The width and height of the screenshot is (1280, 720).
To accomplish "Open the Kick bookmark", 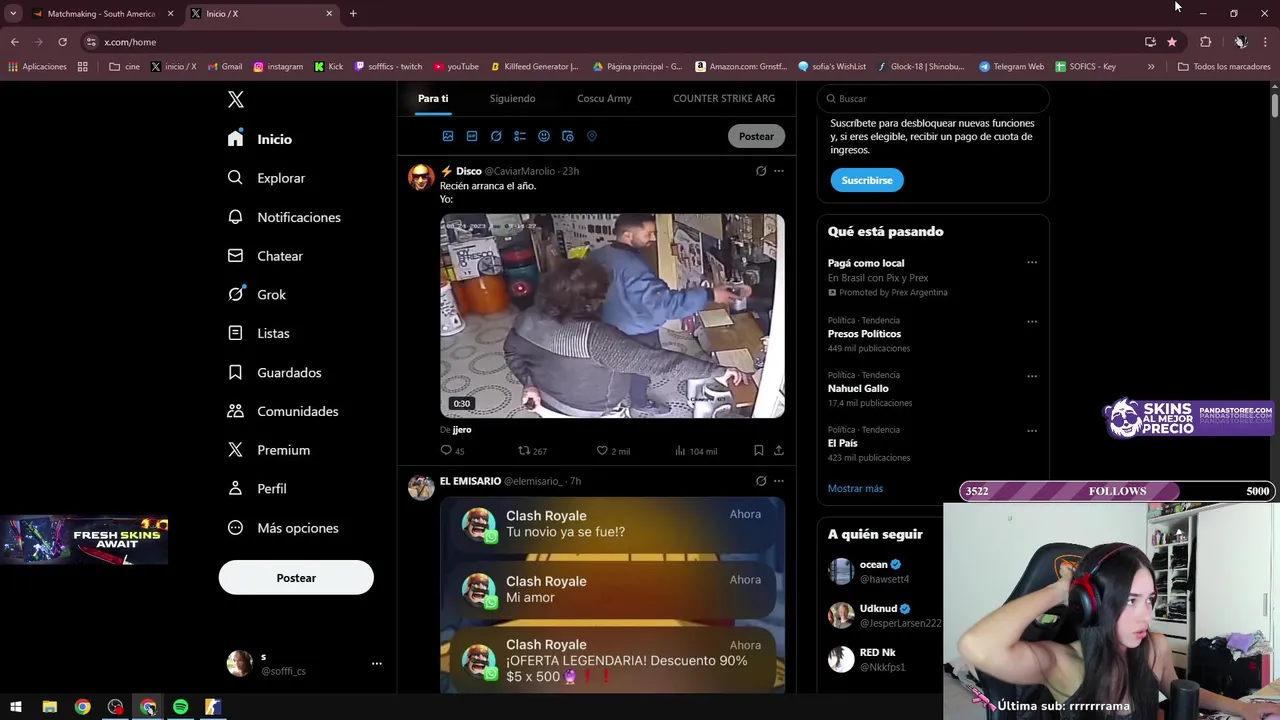I will 328,67.
